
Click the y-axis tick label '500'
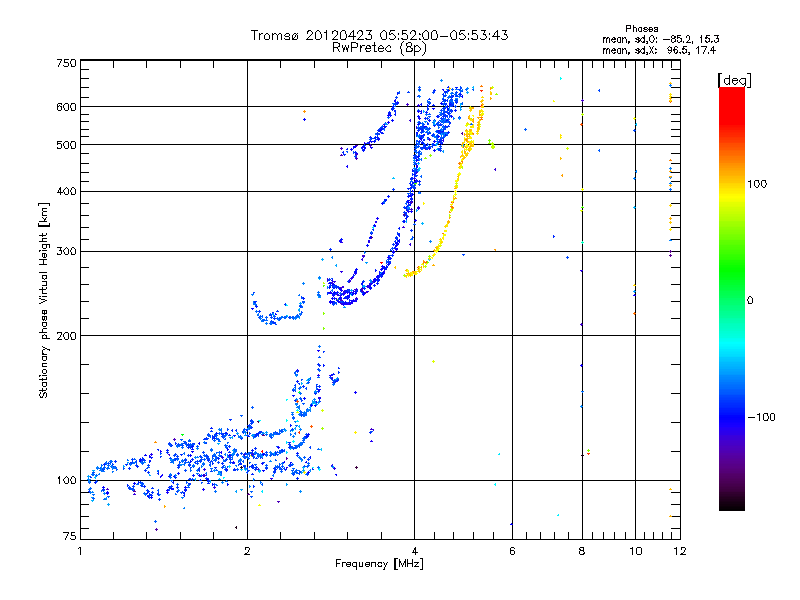pyautogui.click(x=66, y=145)
